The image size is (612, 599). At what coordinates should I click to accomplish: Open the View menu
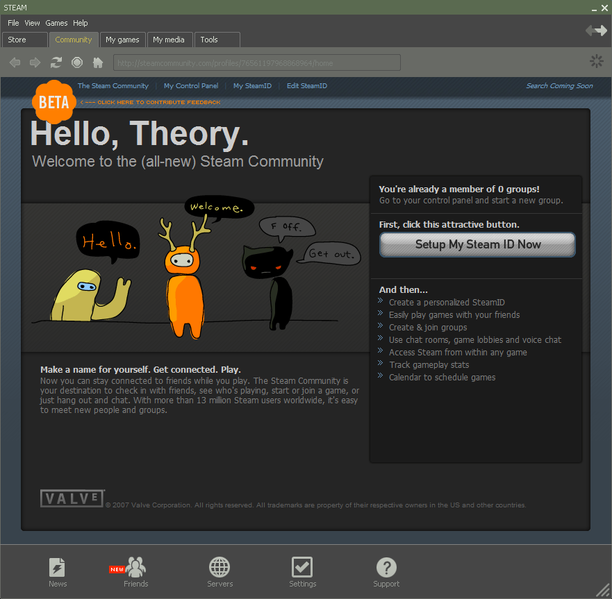click(32, 23)
